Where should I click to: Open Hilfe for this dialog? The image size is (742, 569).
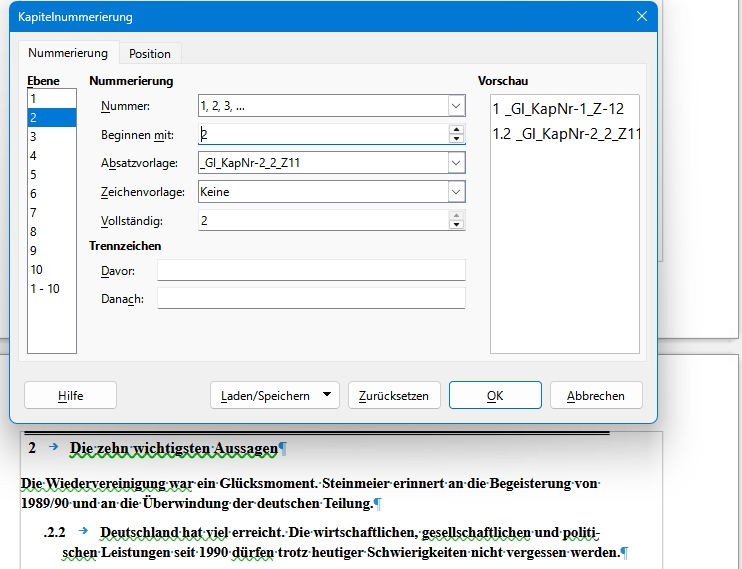[x=71, y=395]
